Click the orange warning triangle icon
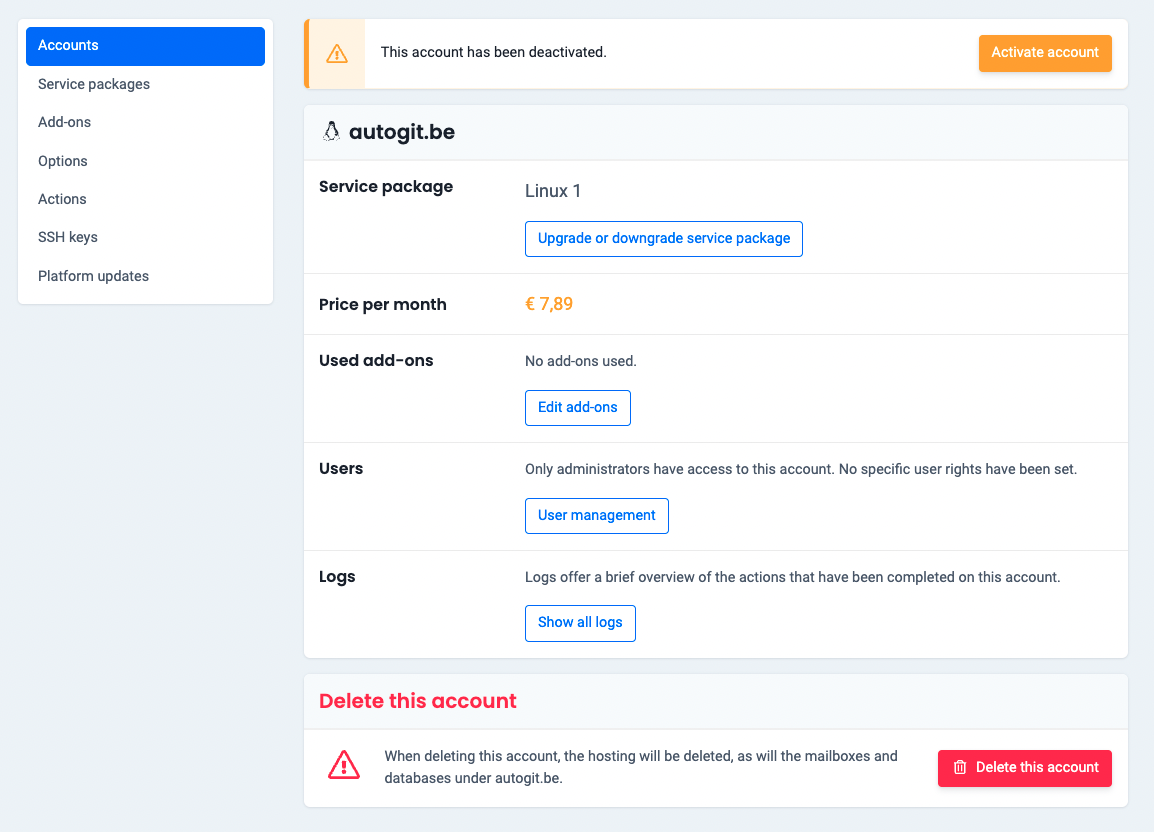The width and height of the screenshot is (1154, 832). tap(337, 53)
